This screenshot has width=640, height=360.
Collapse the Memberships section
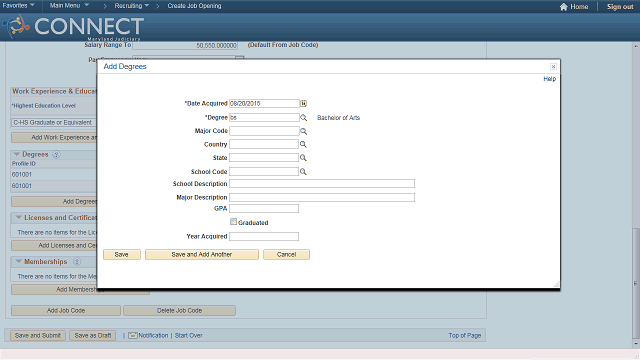click(x=18, y=261)
